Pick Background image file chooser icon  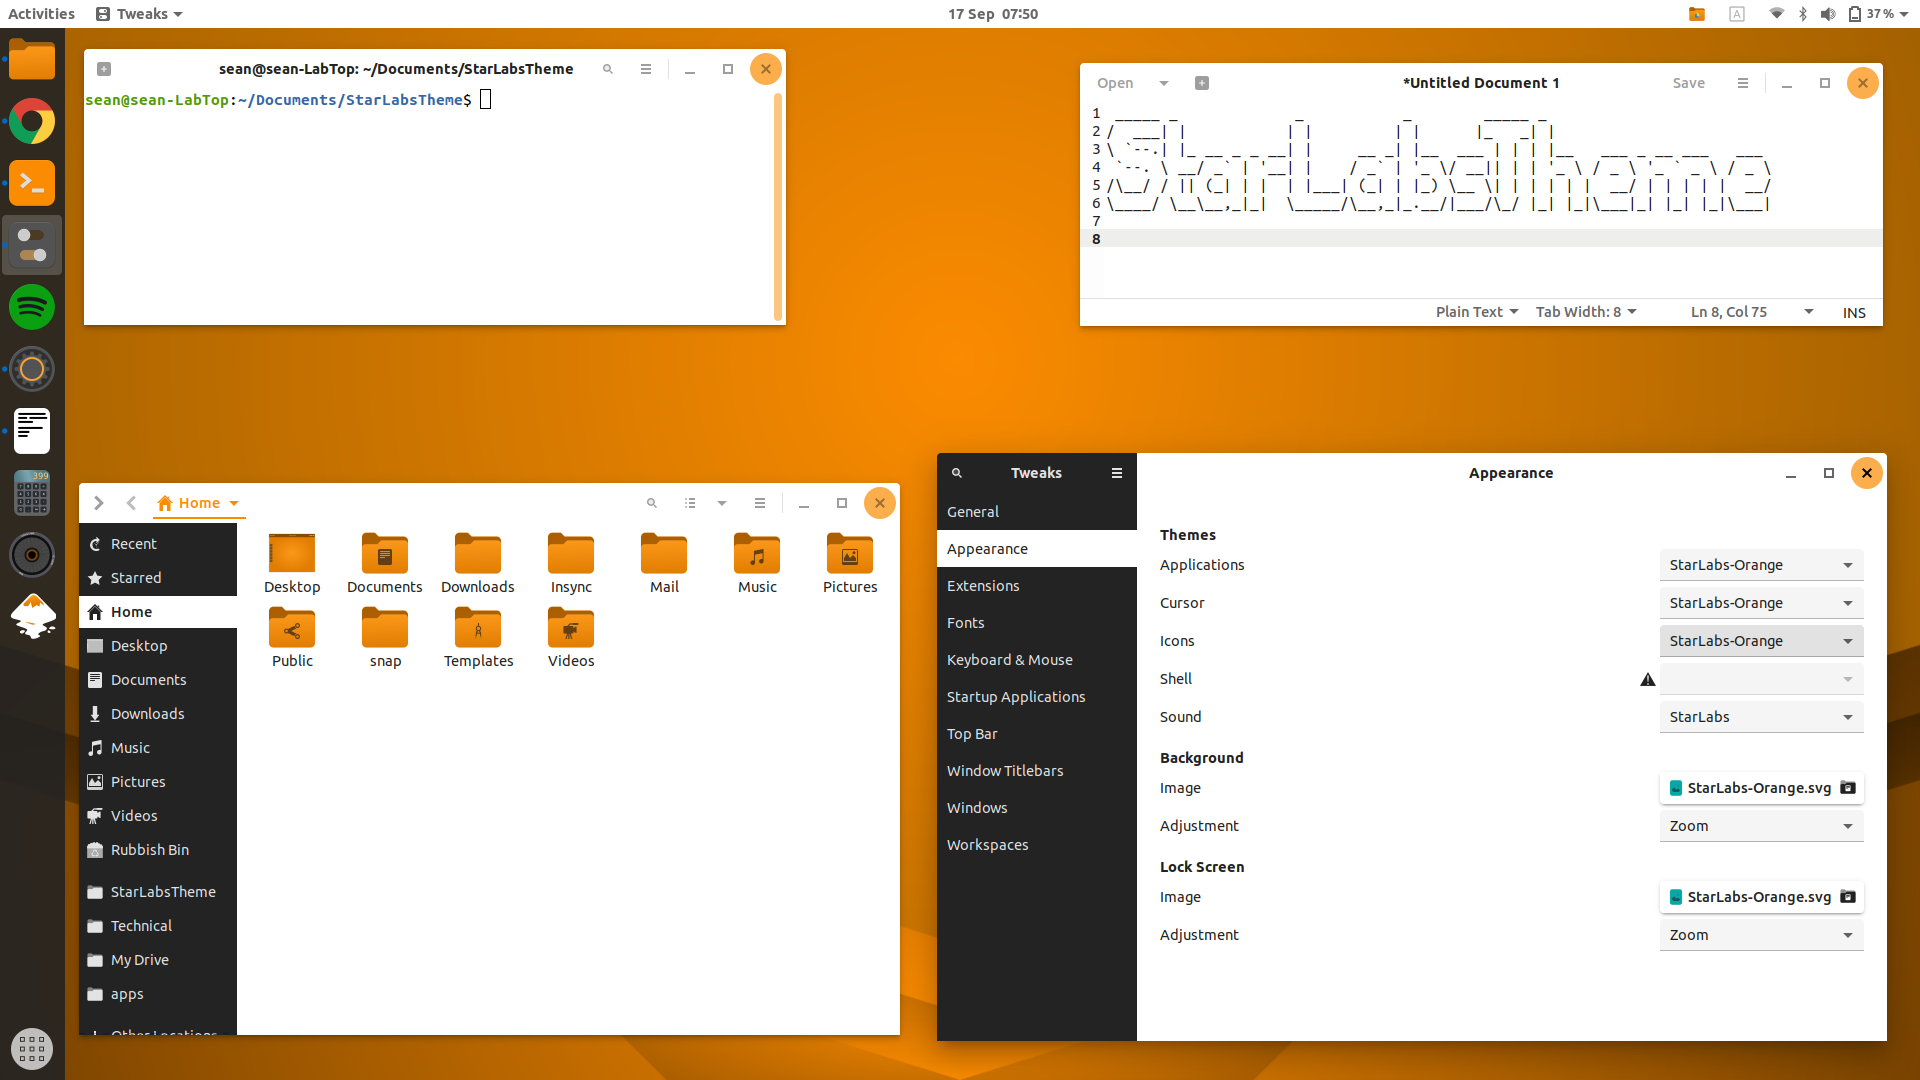pos(1848,788)
